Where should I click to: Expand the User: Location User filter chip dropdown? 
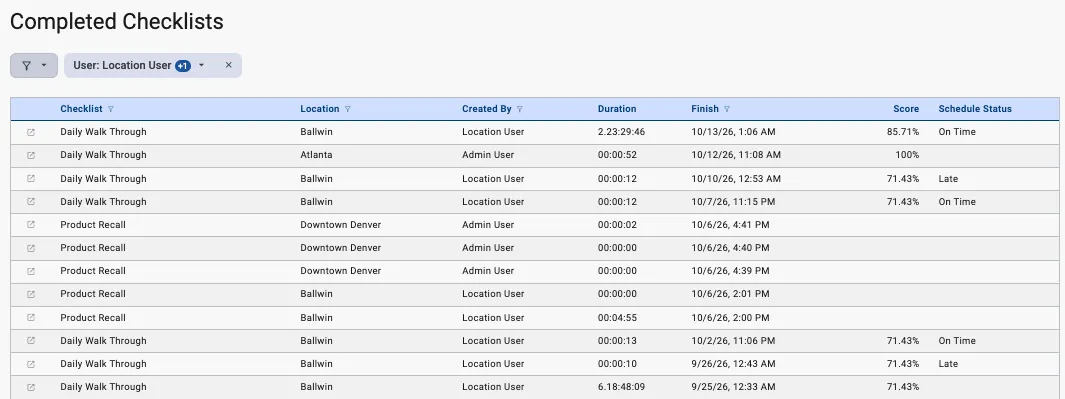point(201,65)
